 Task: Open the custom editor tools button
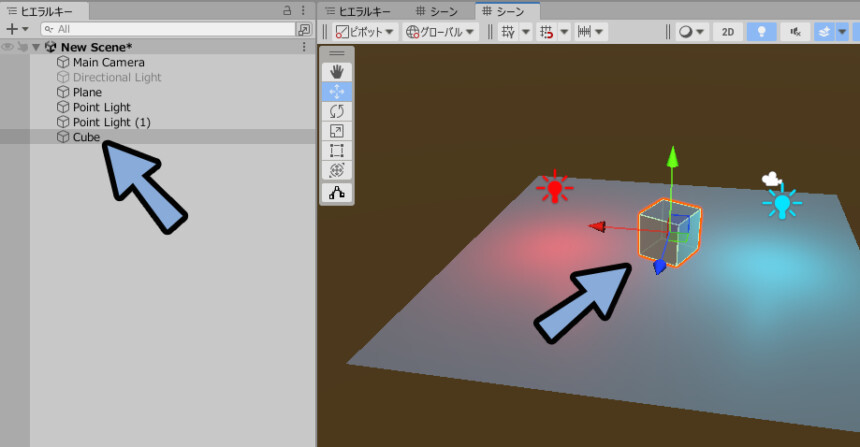[337, 193]
